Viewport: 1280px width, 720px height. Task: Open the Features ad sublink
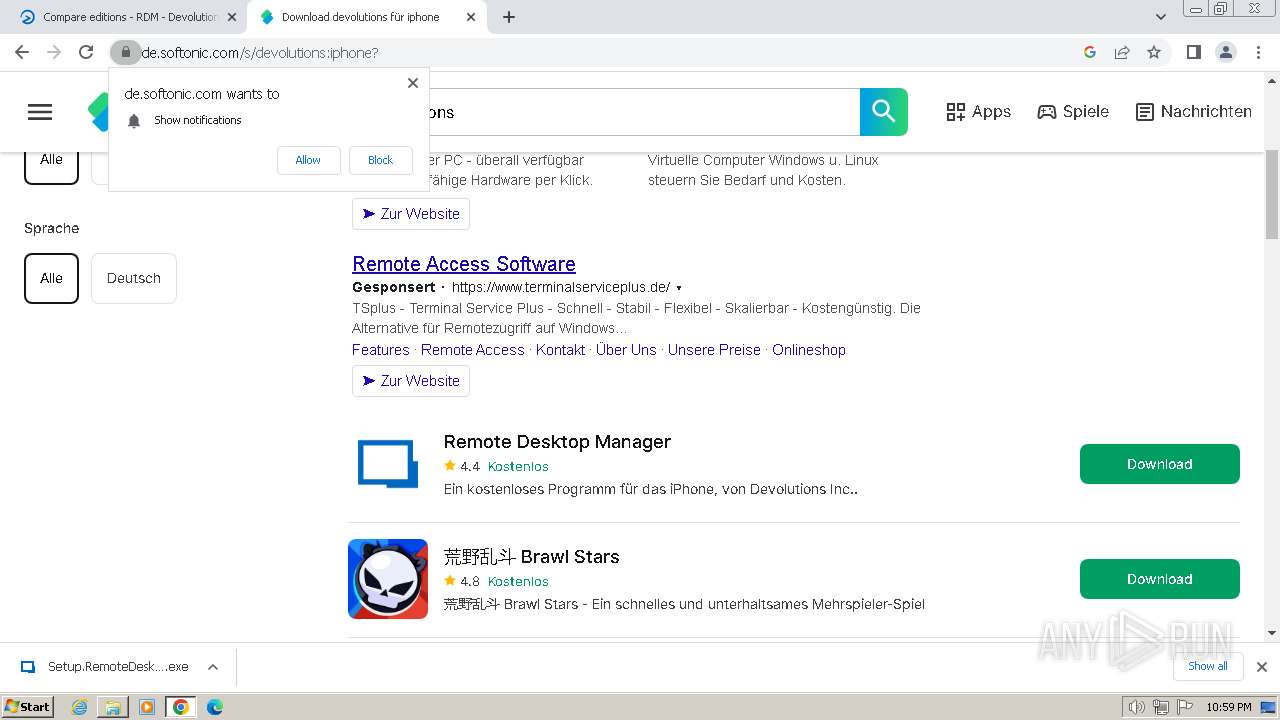click(380, 350)
